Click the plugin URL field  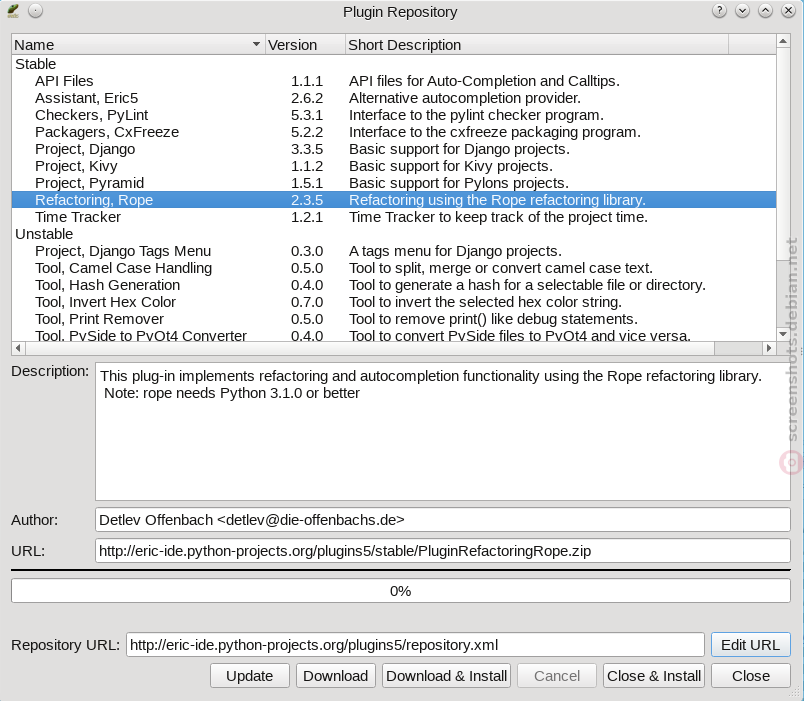[x=443, y=551]
